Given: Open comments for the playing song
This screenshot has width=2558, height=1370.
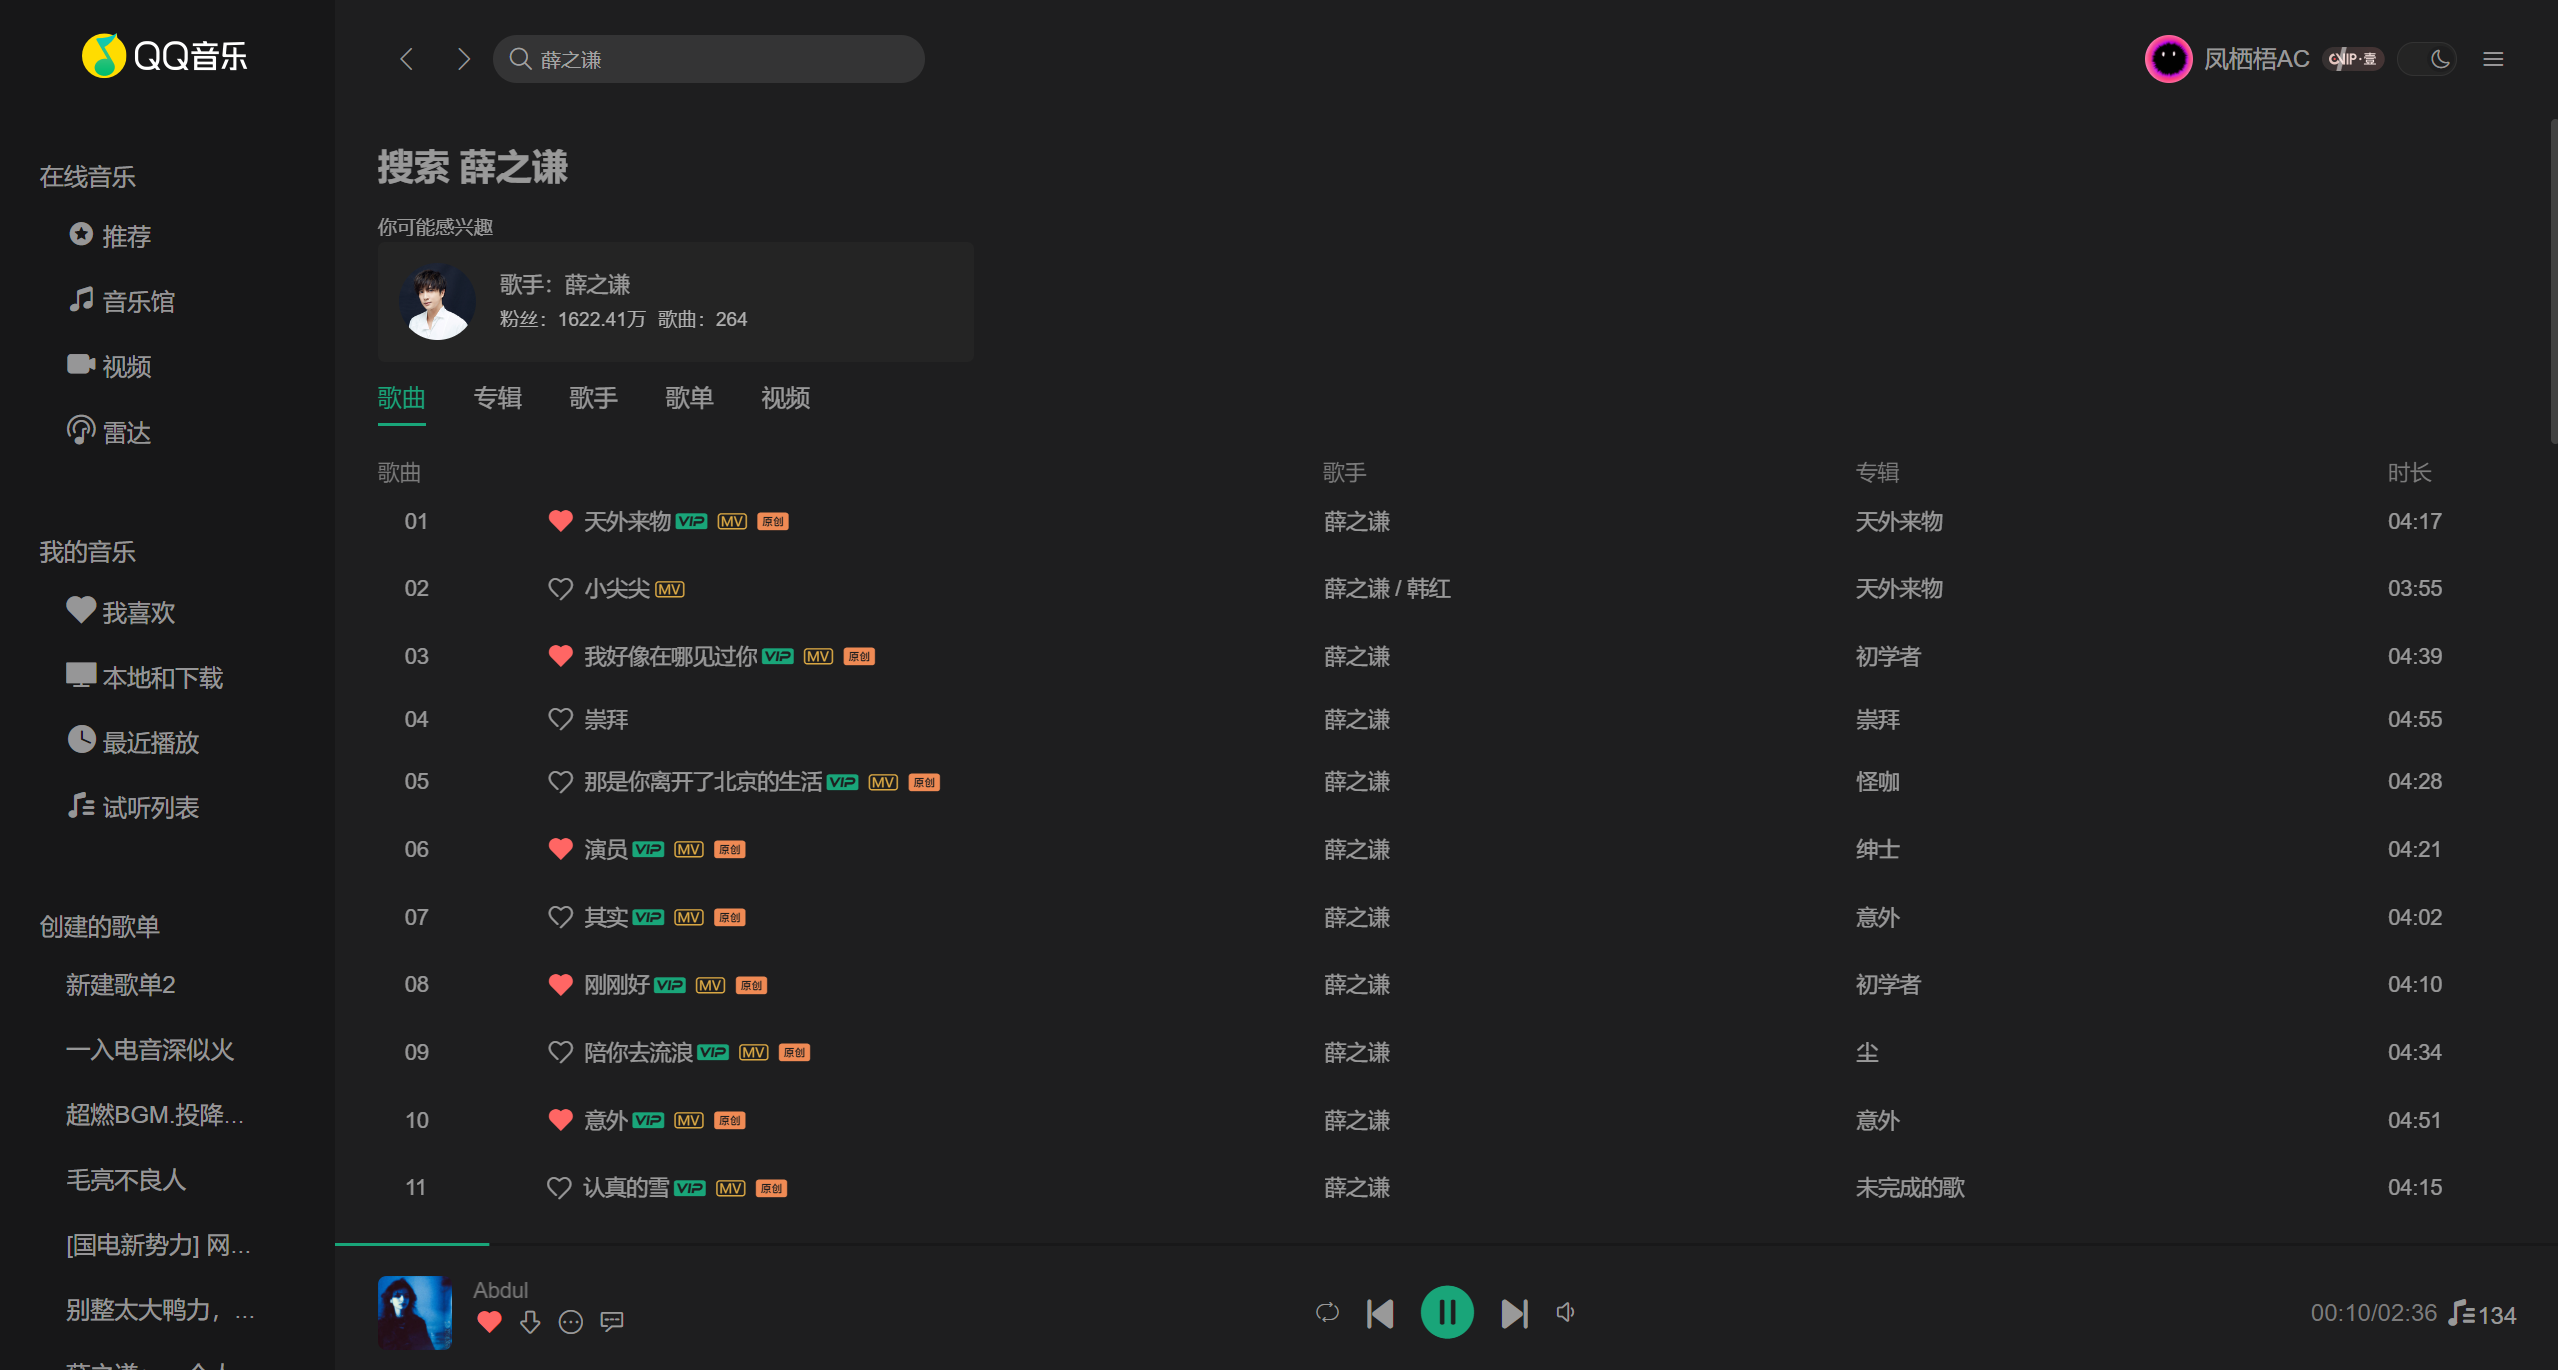Looking at the screenshot, I should tap(612, 1322).
